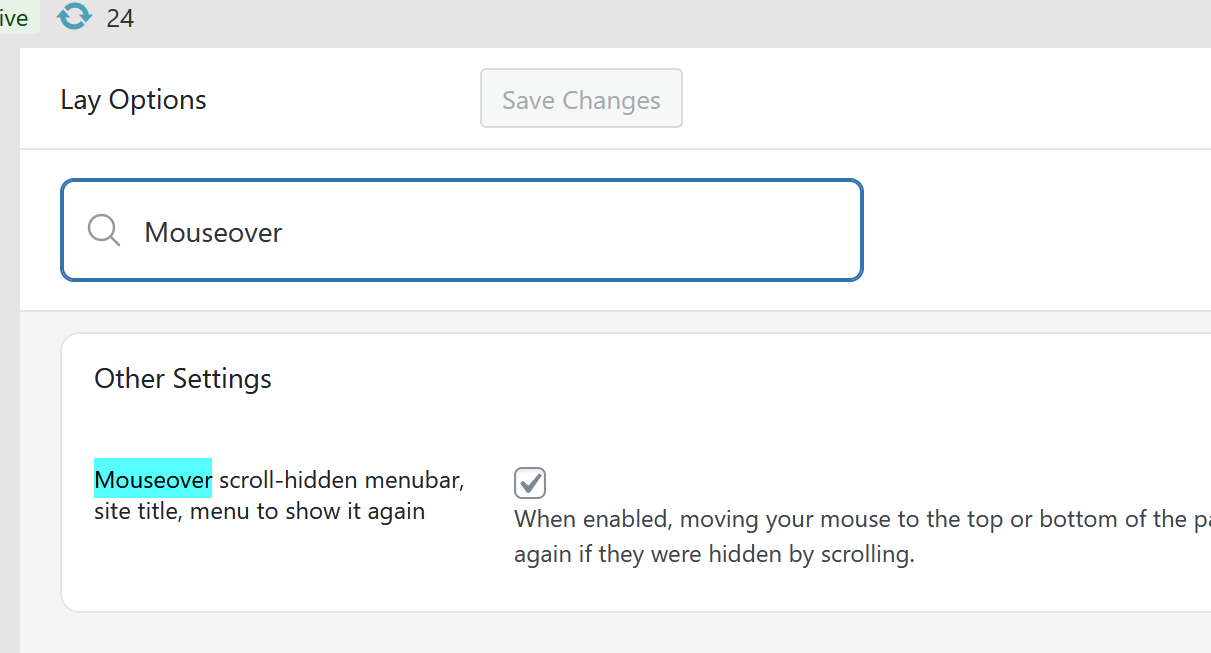Place cursor on typed 'Mouseover' search text
1211x653 pixels.
click(213, 232)
